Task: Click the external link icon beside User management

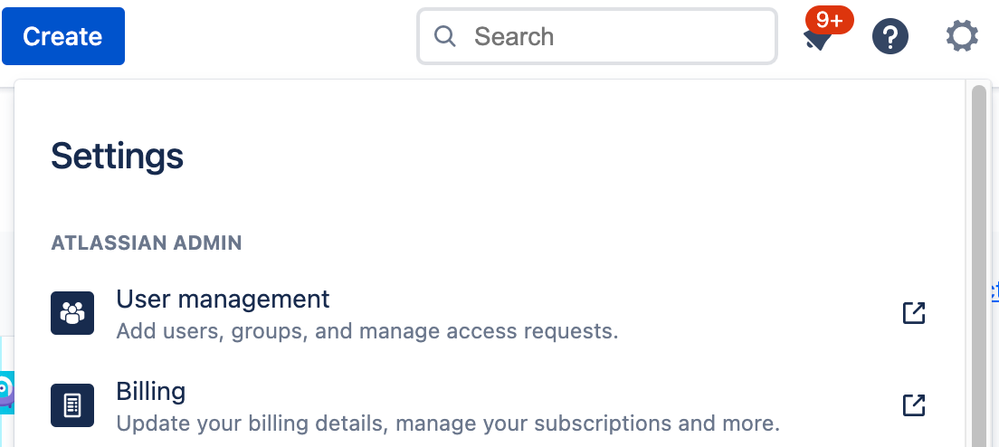Action: [914, 313]
